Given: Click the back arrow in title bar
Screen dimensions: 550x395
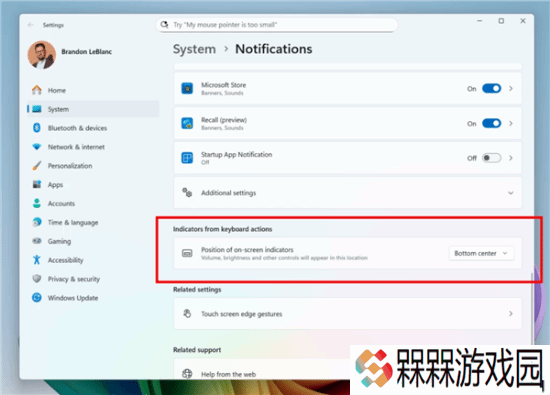Looking at the screenshot, I should point(31,25).
